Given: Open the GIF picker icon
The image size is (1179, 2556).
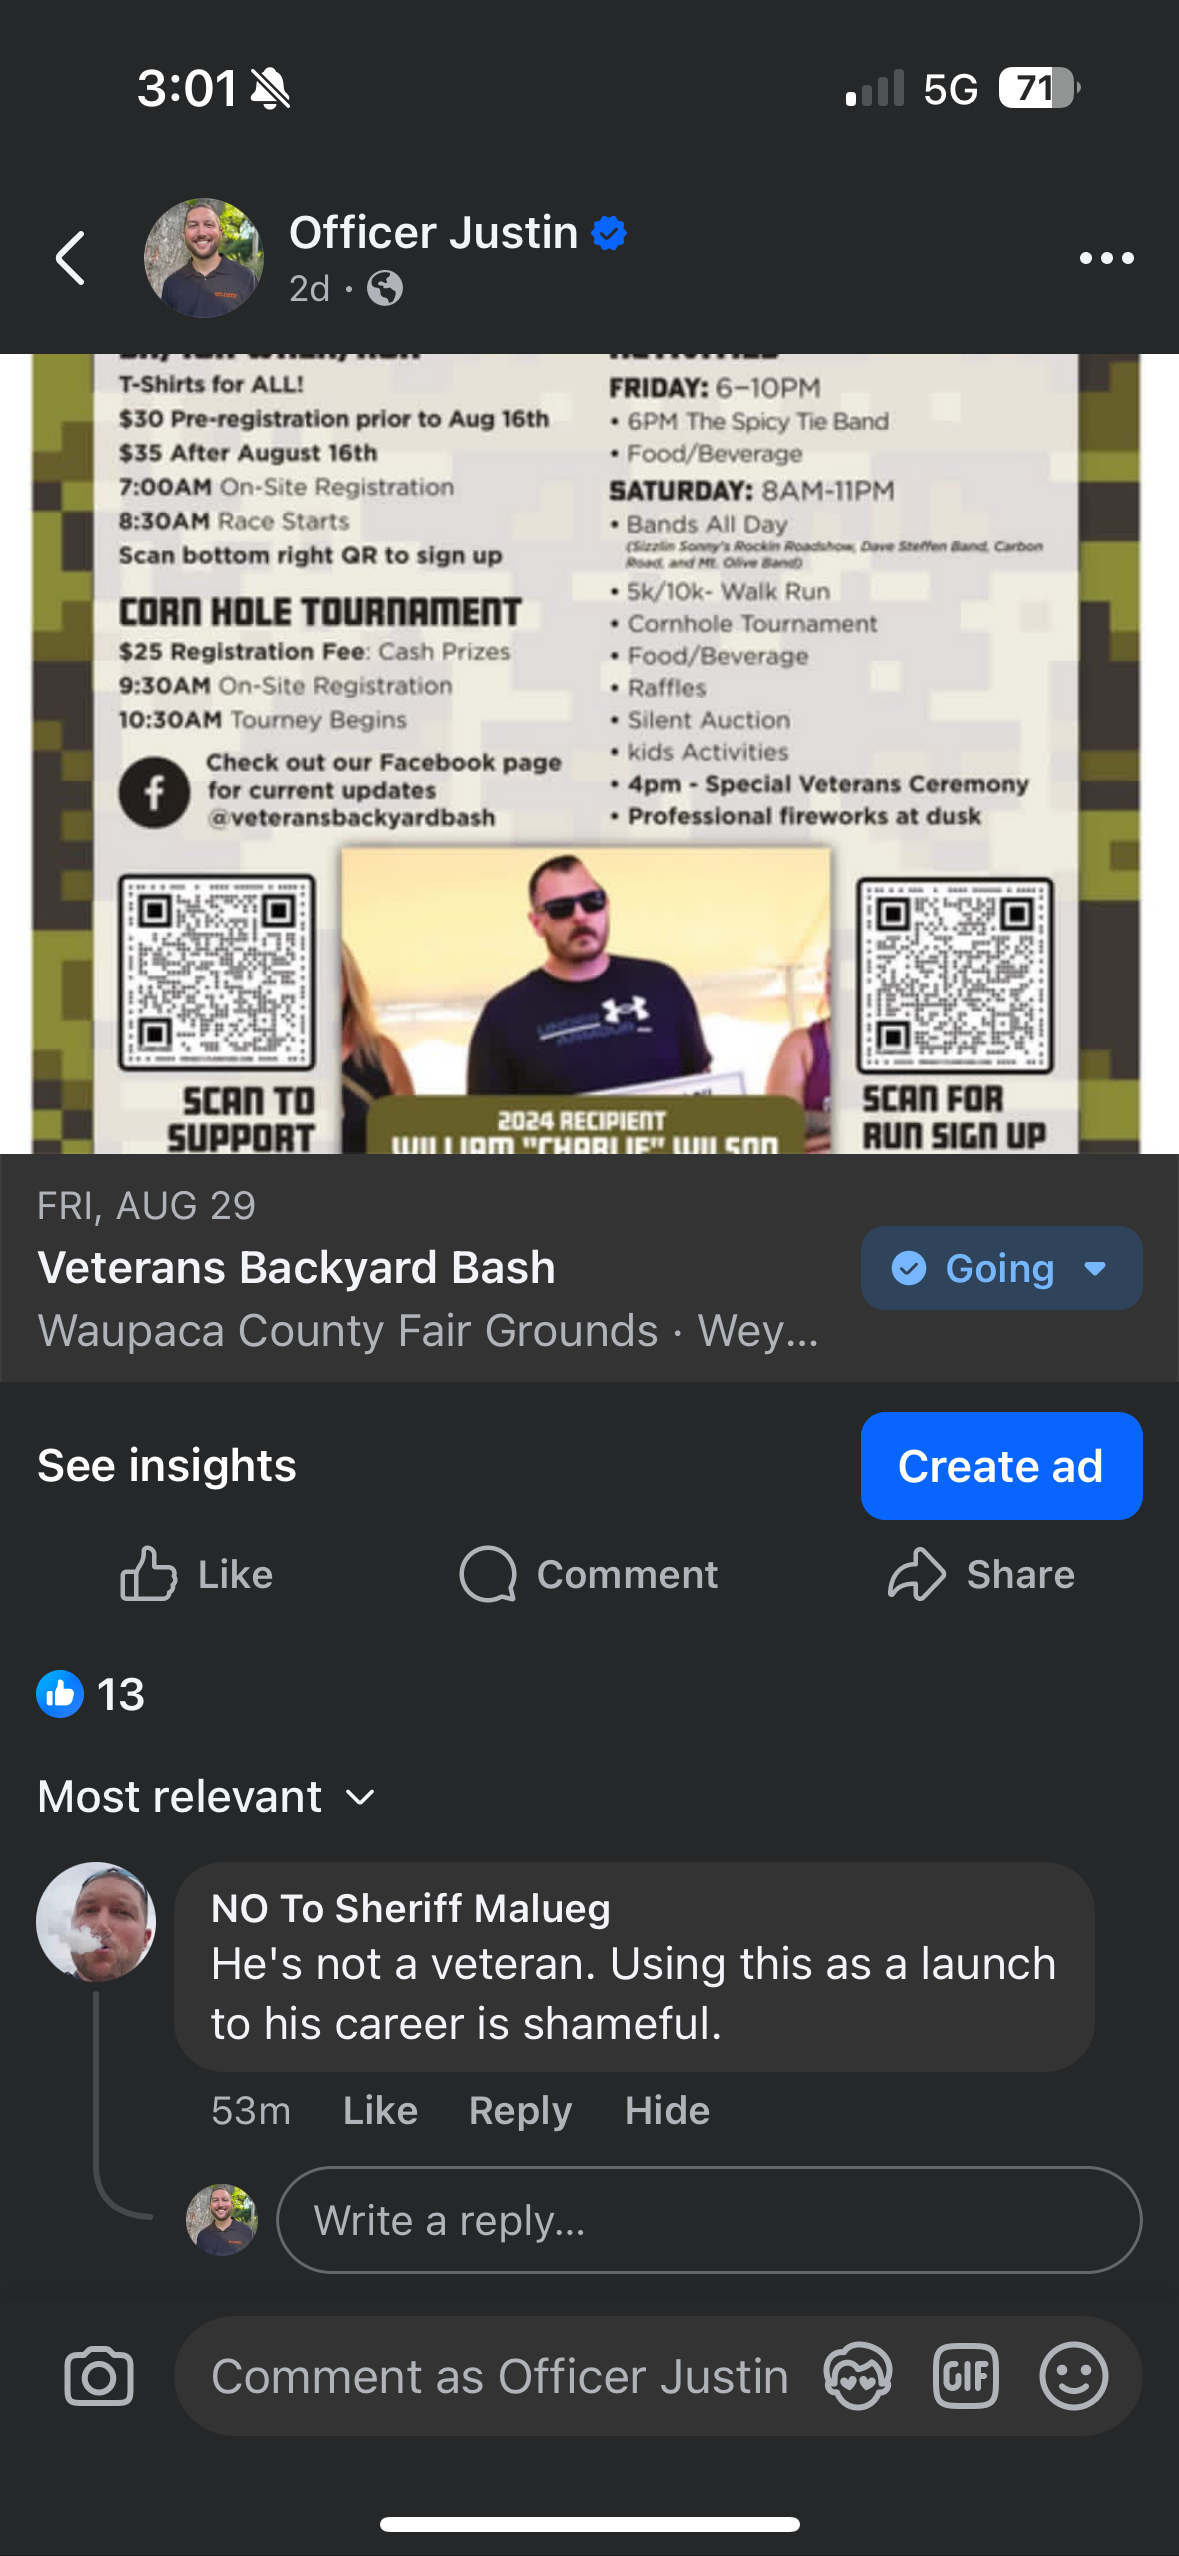Looking at the screenshot, I should tap(966, 2376).
